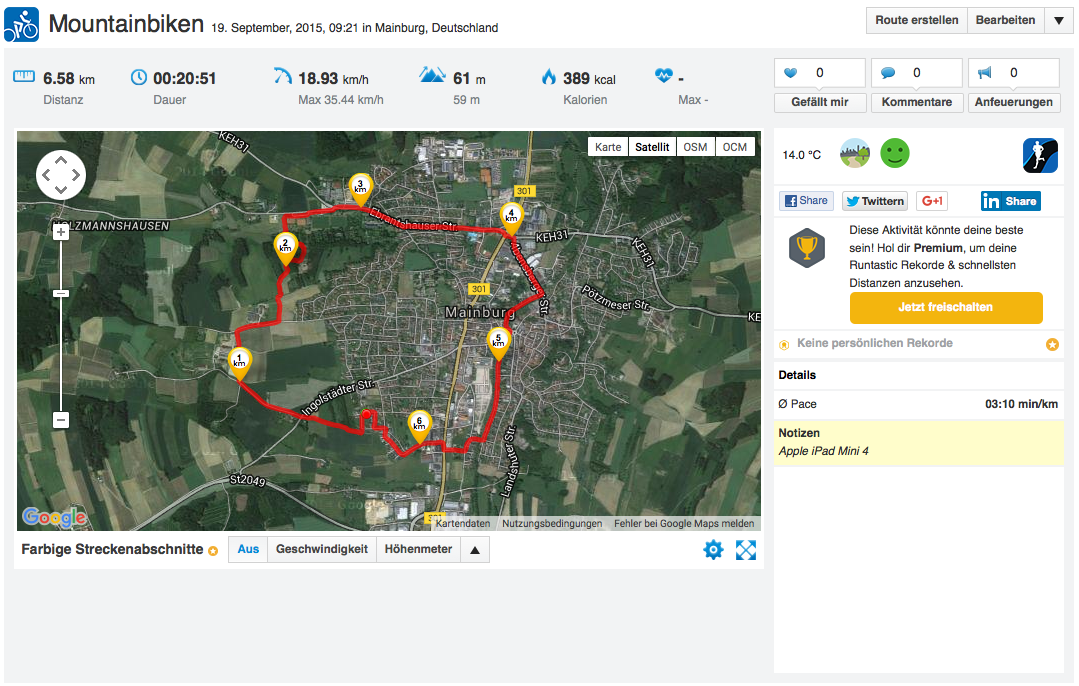
Task: Color route by Höhenmeter
Action: (x=418, y=549)
